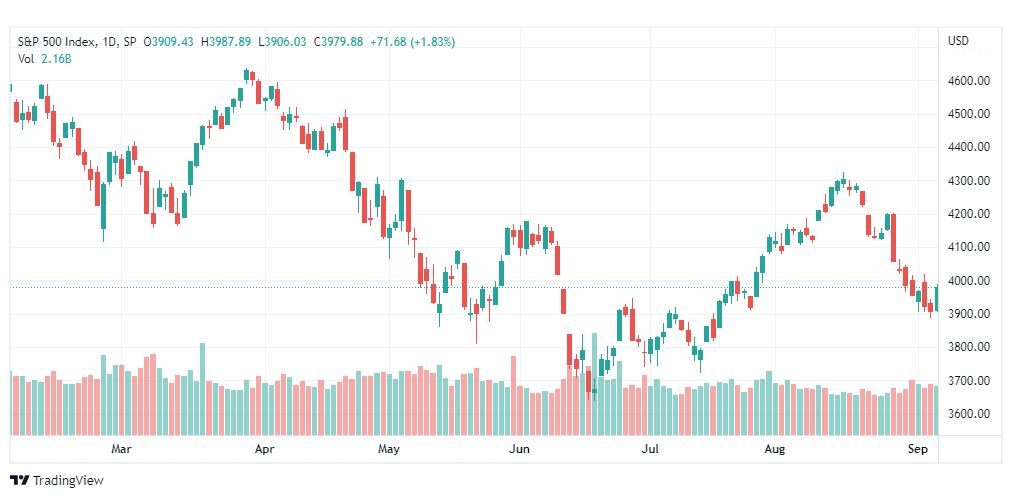Click the May label on time axis

389,448
